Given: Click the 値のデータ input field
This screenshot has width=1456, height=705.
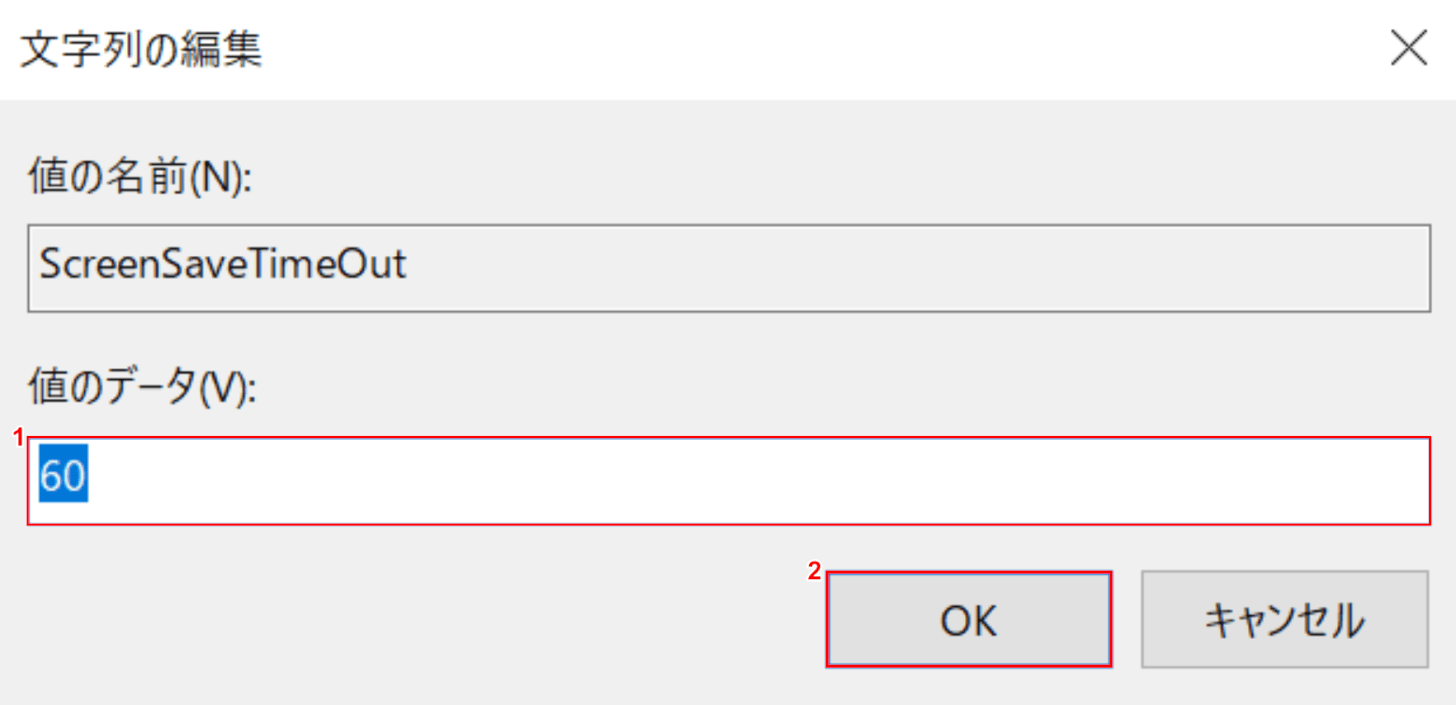Looking at the screenshot, I should coord(728,480).
